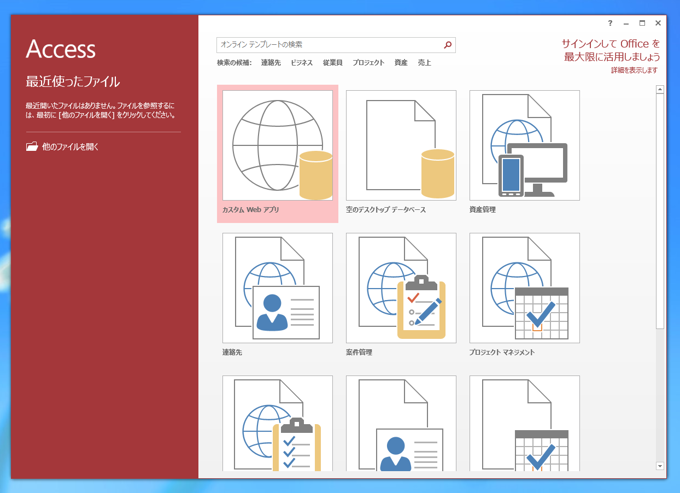The height and width of the screenshot is (493, 680).
Task: Click the scrollbar up arrow
Action: click(x=660, y=89)
